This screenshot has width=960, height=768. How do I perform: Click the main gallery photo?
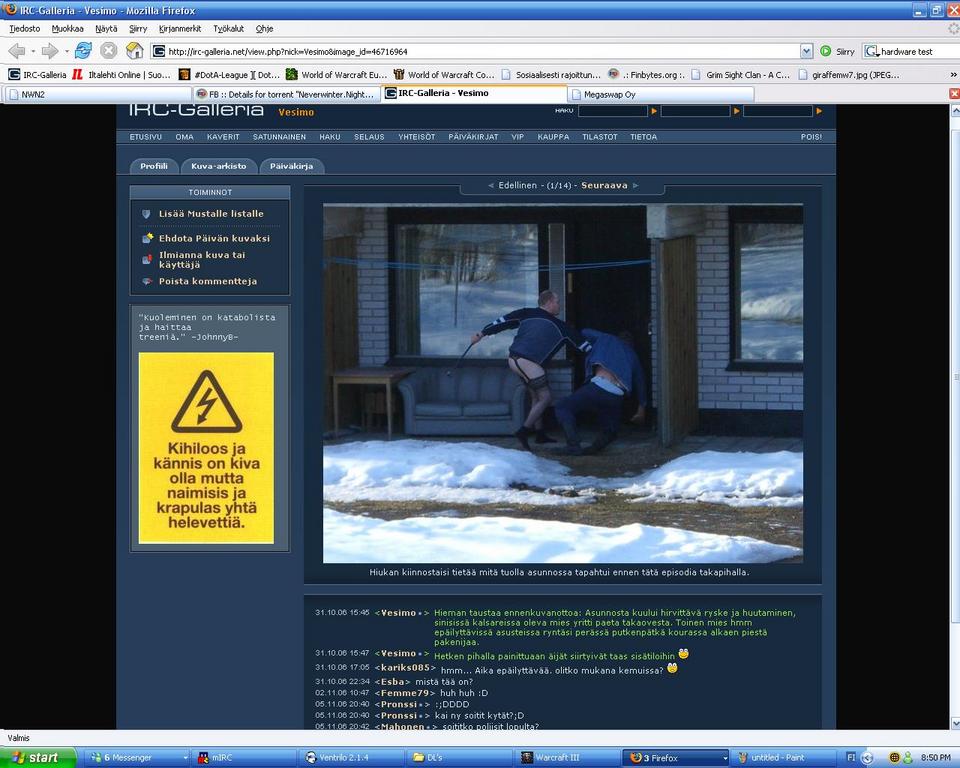pyautogui.click(x=563, y=383)
